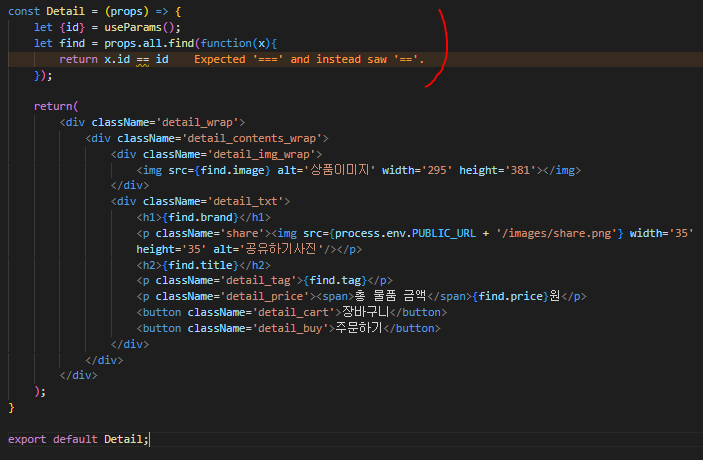This screenshot has height=460, width=703.
Task: Click the {find.tag} expression
Action: 335,281
